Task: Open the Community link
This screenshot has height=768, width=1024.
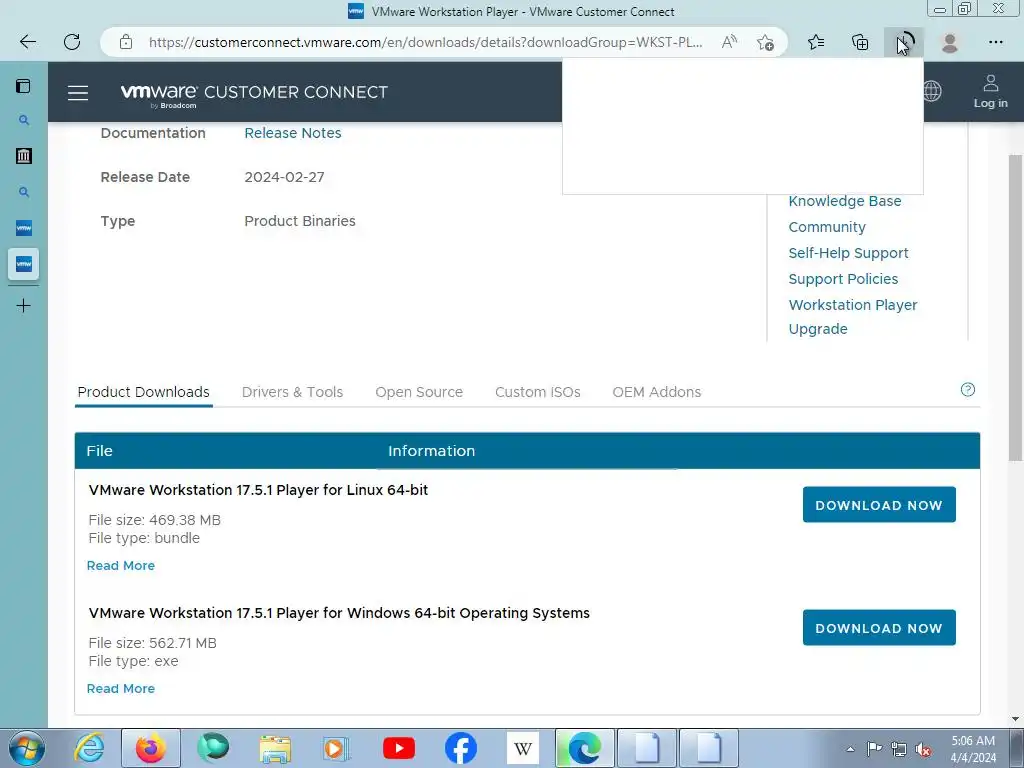Action: [x=827, y=227]
